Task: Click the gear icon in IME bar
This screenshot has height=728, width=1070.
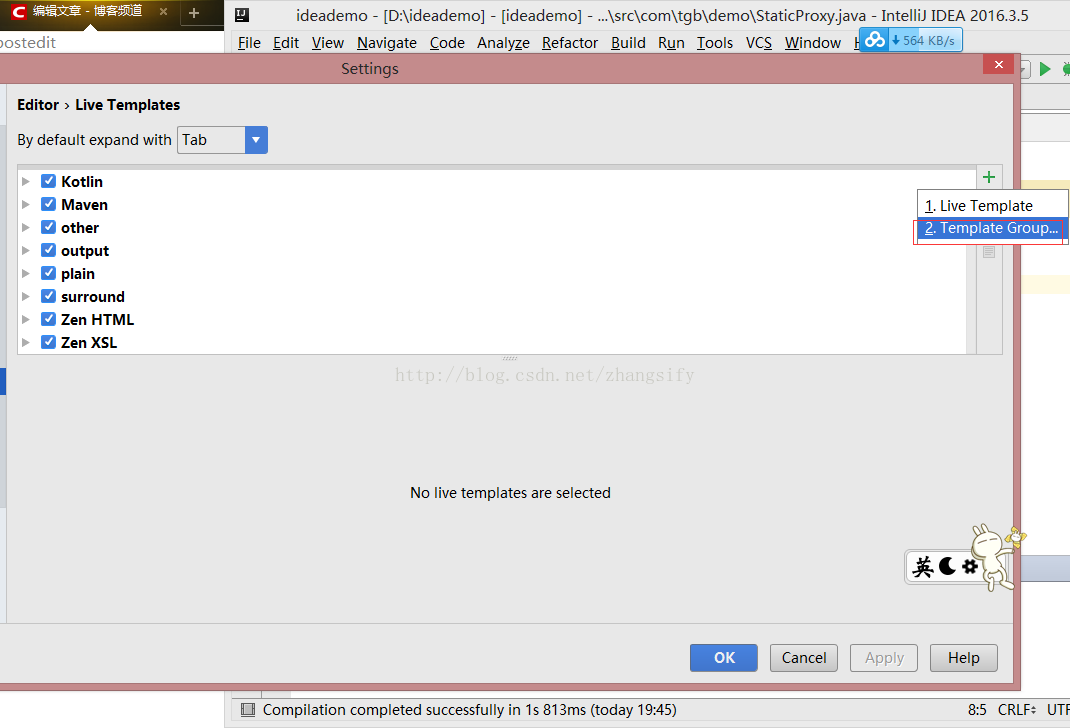Action: click(970, 566)
